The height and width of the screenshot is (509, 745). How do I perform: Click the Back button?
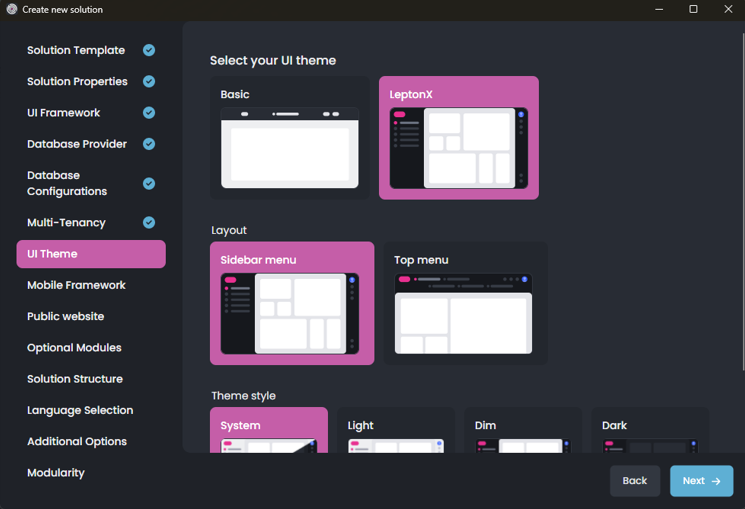635,481
